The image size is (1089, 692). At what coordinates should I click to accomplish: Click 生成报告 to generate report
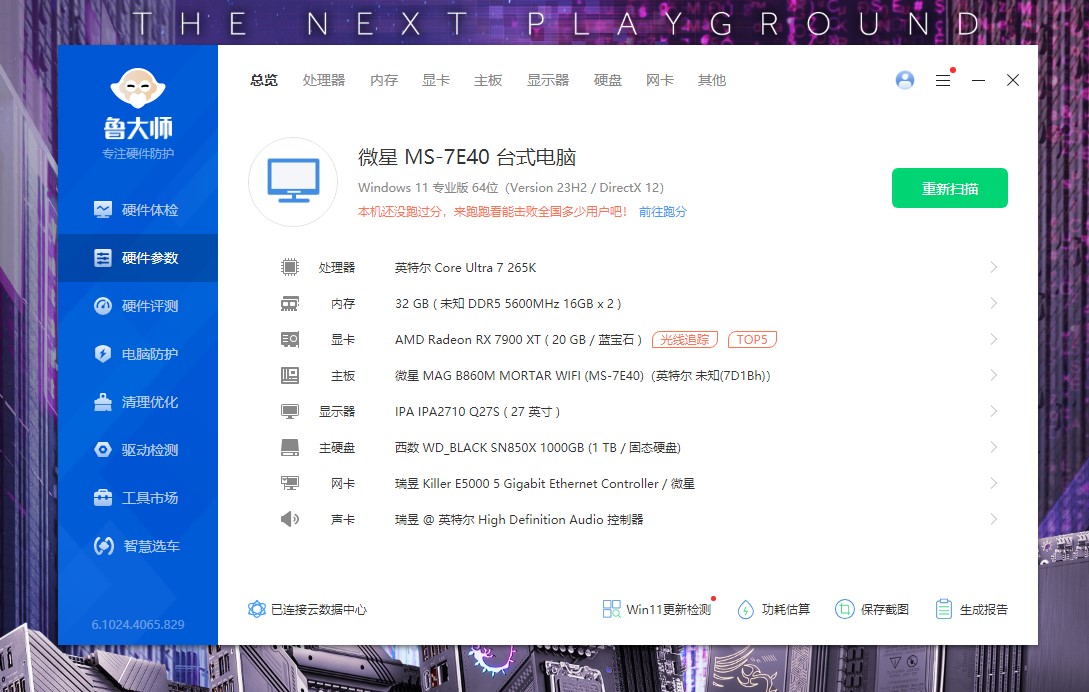971,609
